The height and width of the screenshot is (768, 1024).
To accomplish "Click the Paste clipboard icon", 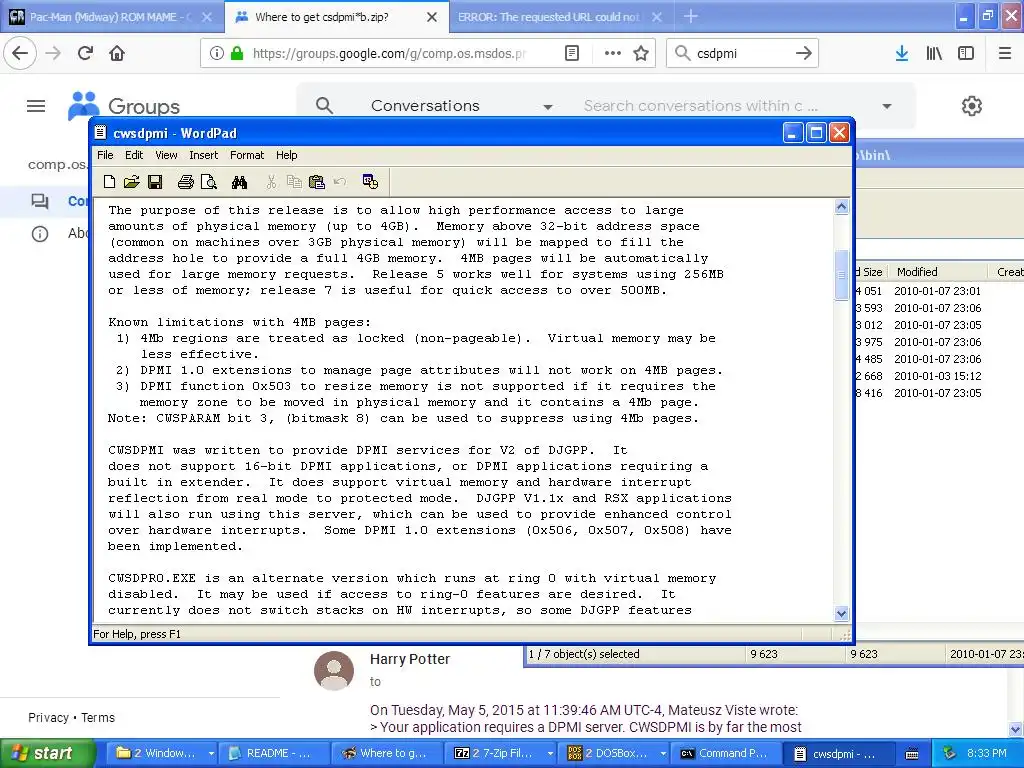I will pyautogui.click(x=317, y=182).
